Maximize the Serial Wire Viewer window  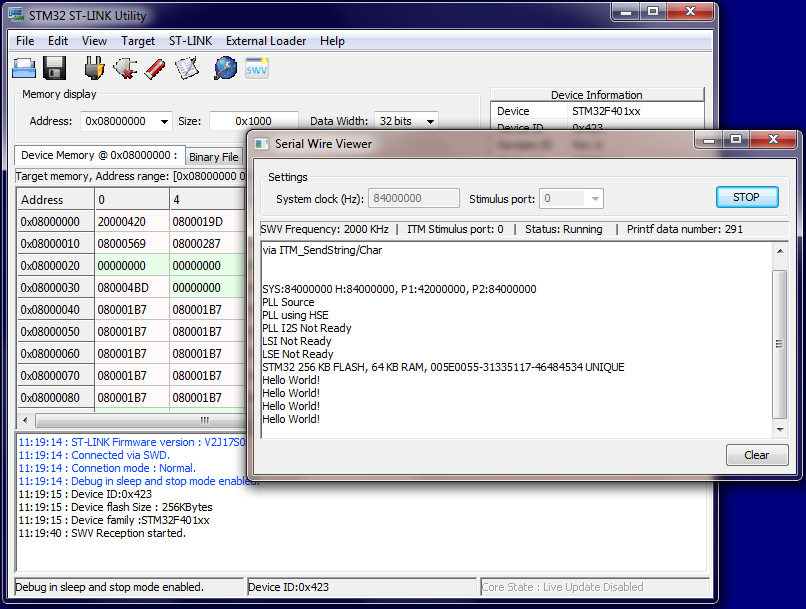[736, 140]
